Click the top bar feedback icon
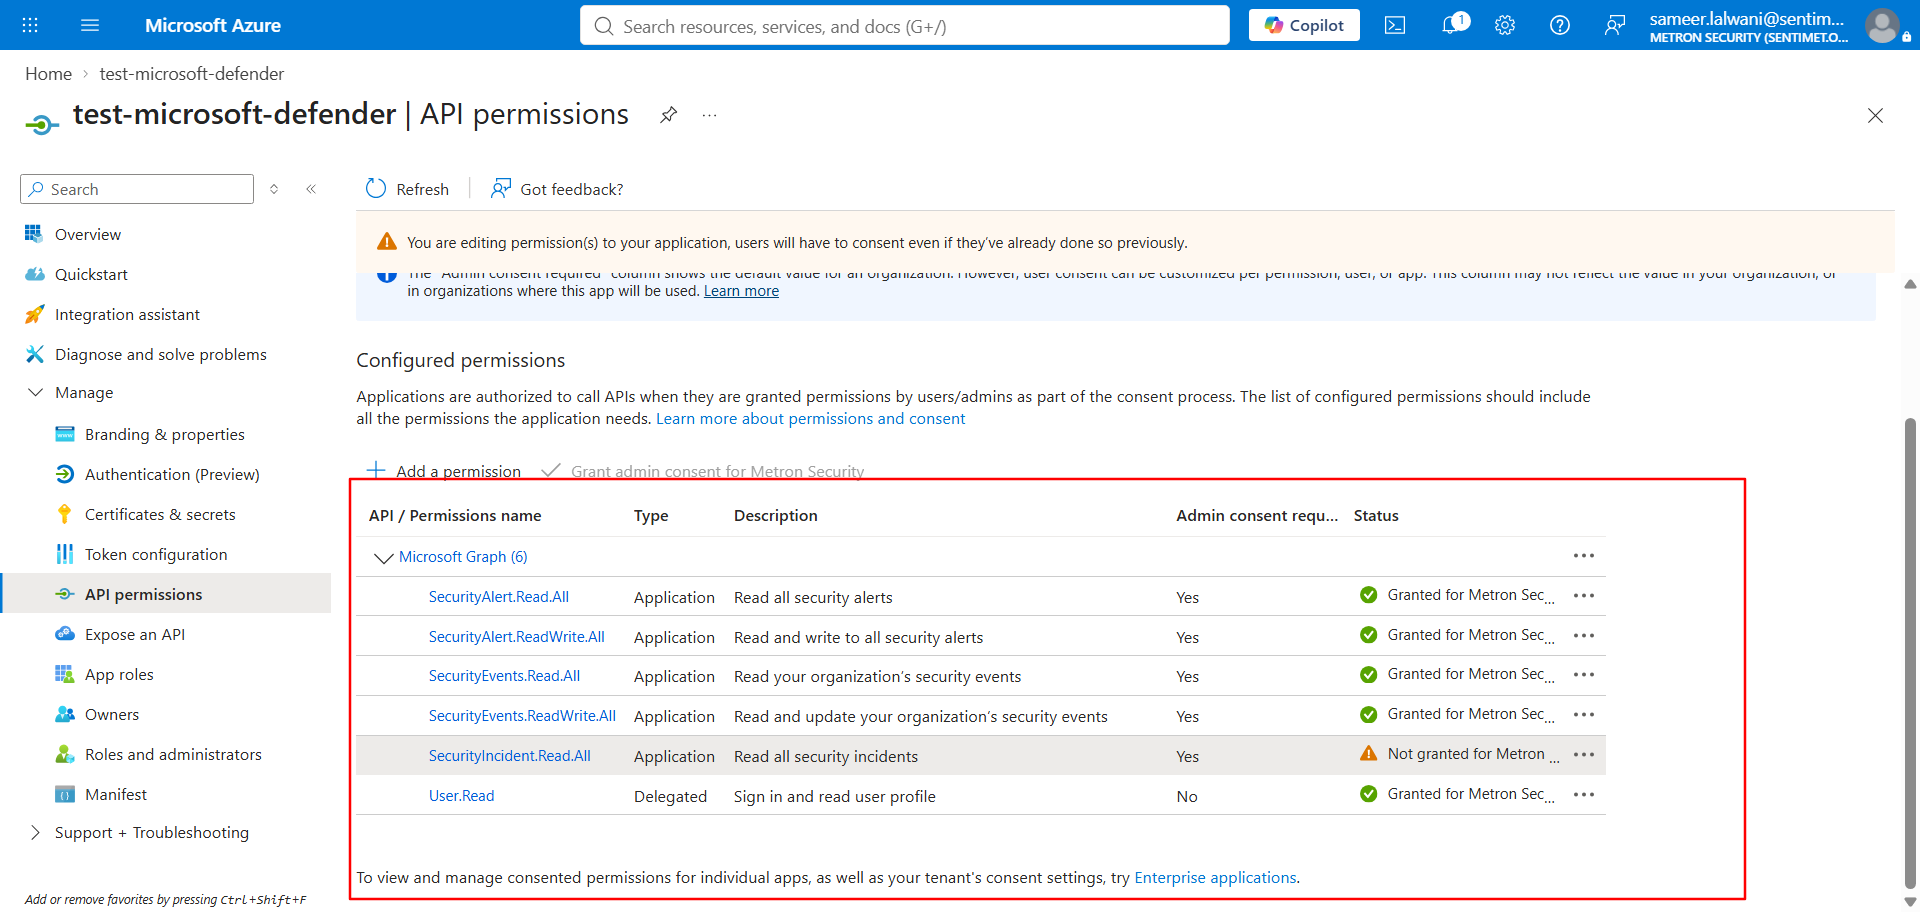The height and width of the screenshot is (912, 1920). pyautogui.click(x=1615, y=25)
